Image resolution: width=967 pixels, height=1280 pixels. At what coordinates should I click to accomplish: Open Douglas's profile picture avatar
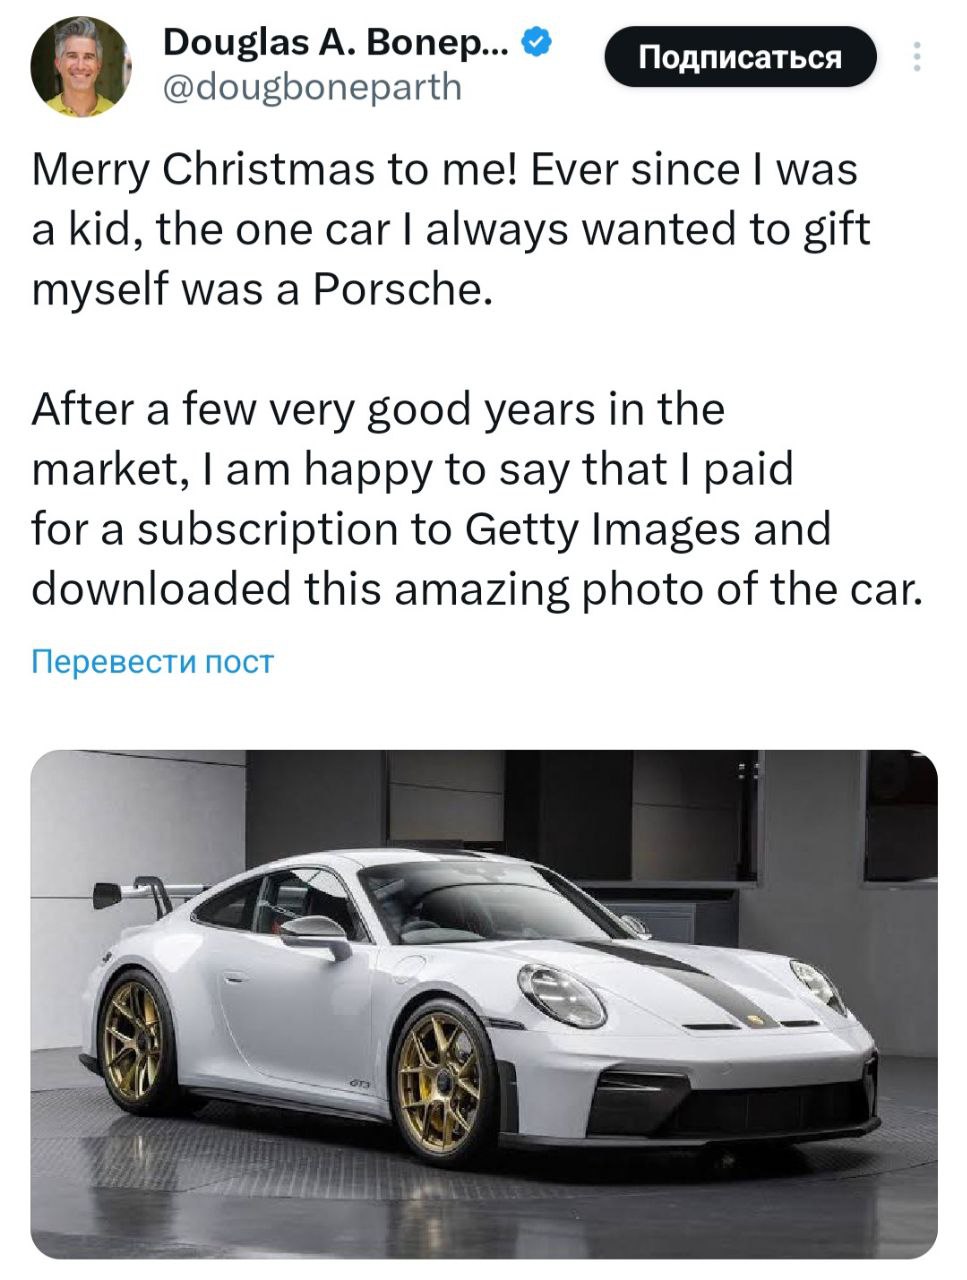(x=80, y=66)
